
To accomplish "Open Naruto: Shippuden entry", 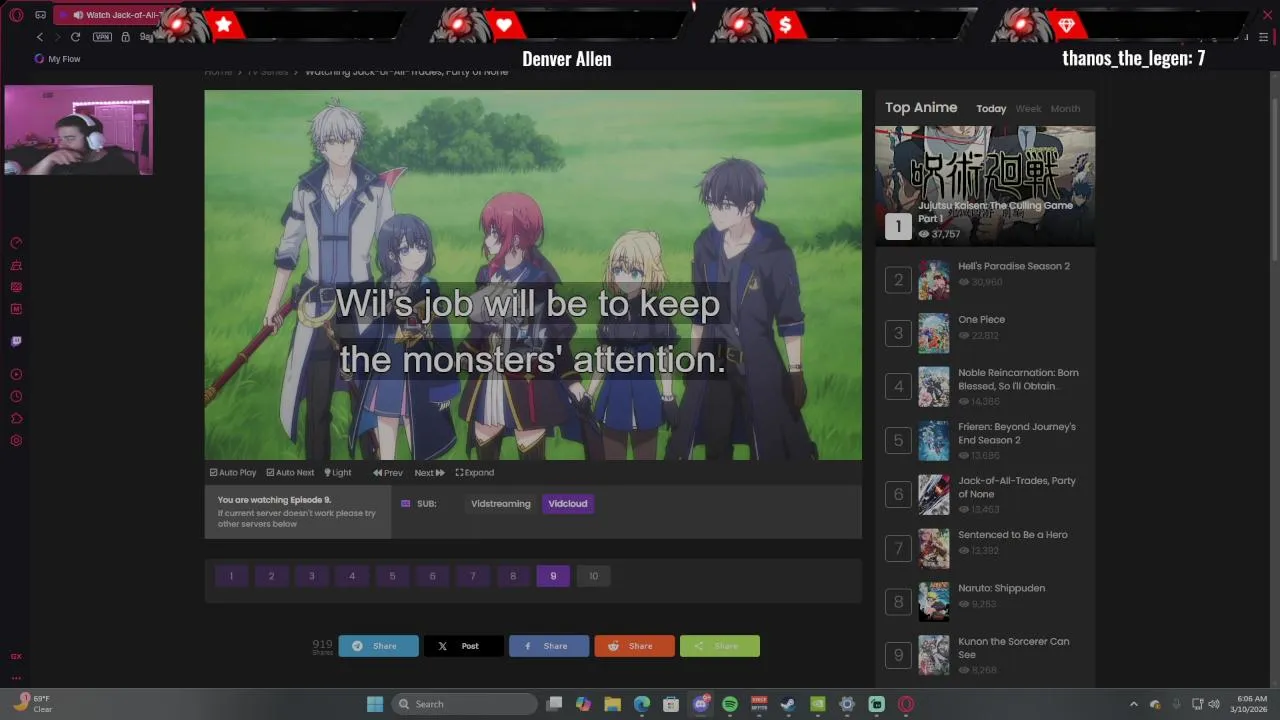I will [1001, 588].
